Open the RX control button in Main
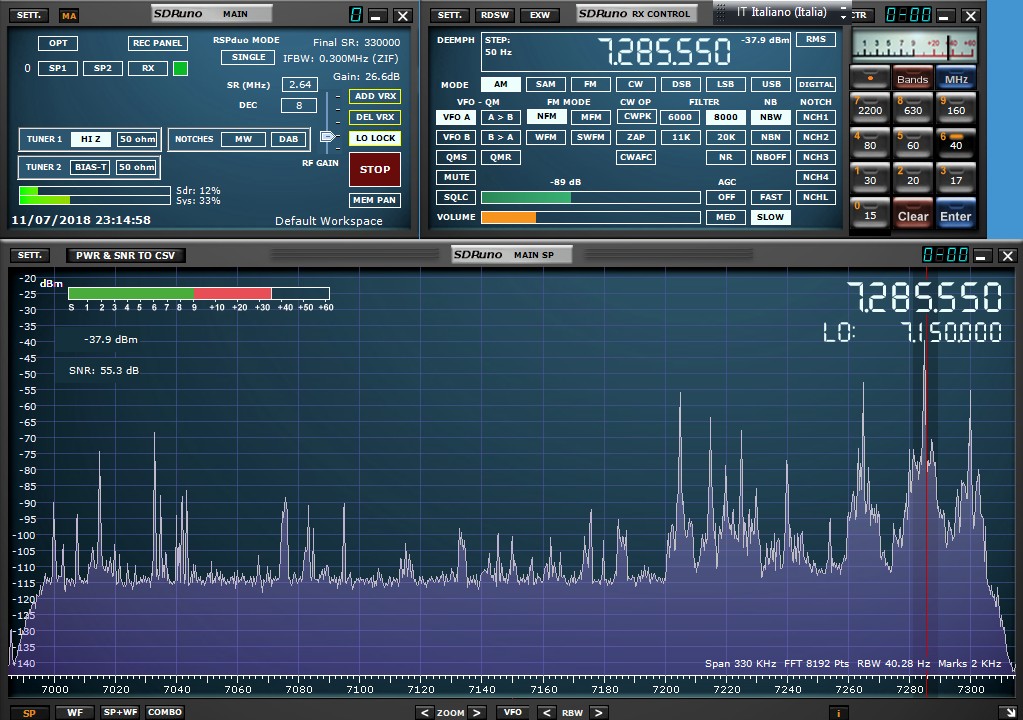 click(x=148, y=68)
